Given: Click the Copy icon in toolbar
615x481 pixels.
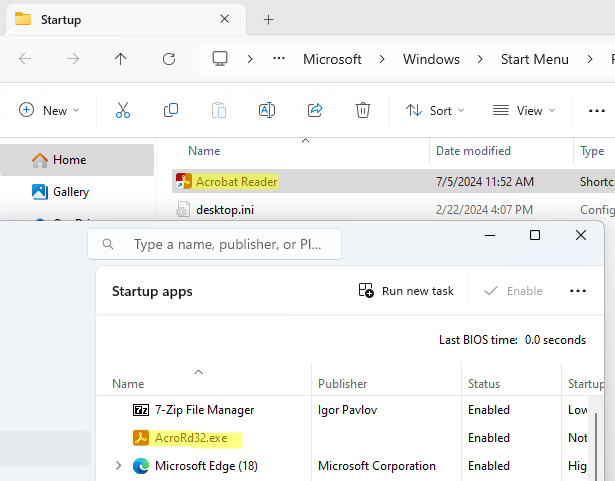Looking at the screenshot, I should pos(171,110).
